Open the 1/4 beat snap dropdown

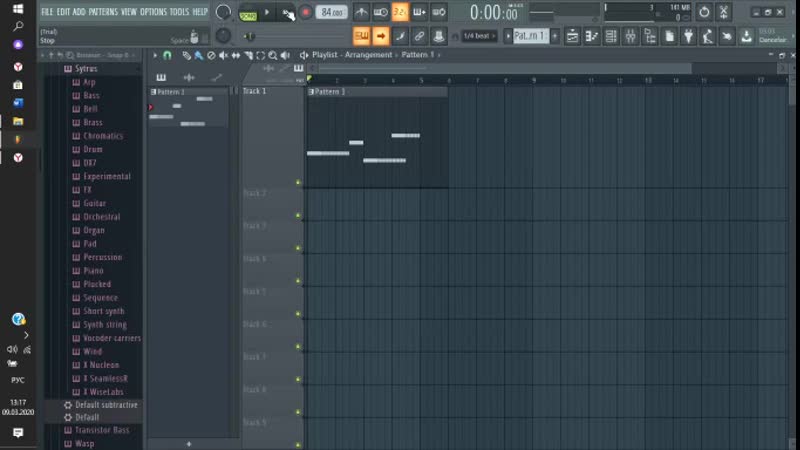pos(478,36)
